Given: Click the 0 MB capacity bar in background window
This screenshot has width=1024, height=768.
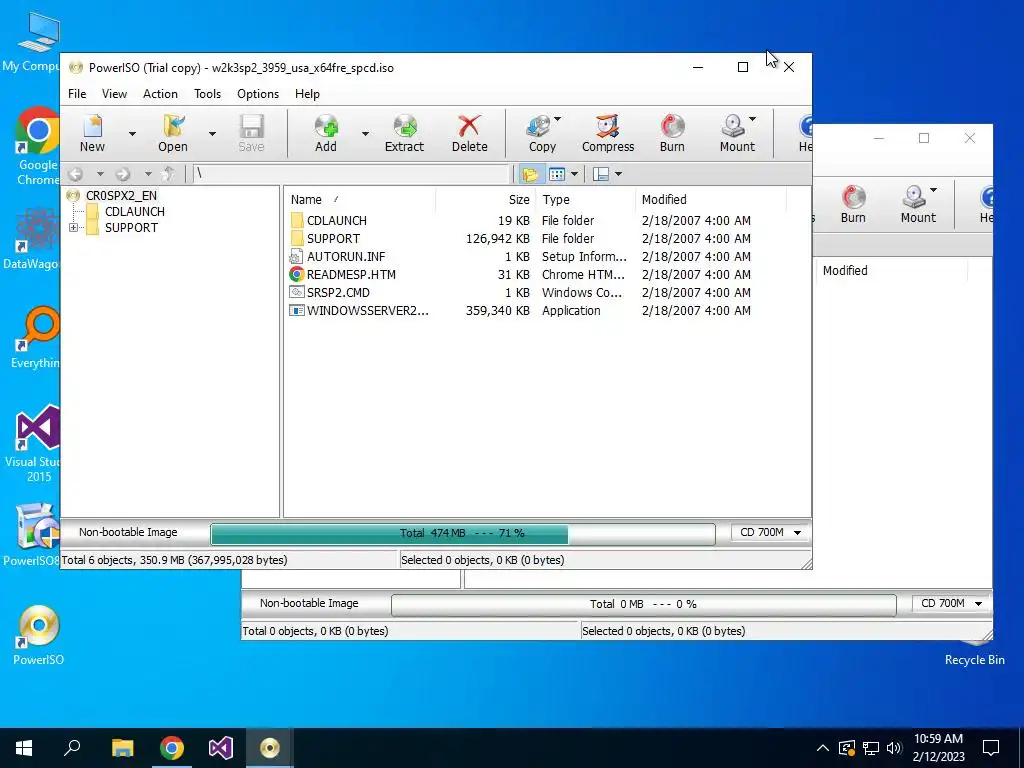Looking at the screenshot, I should [x=643, y=605].
